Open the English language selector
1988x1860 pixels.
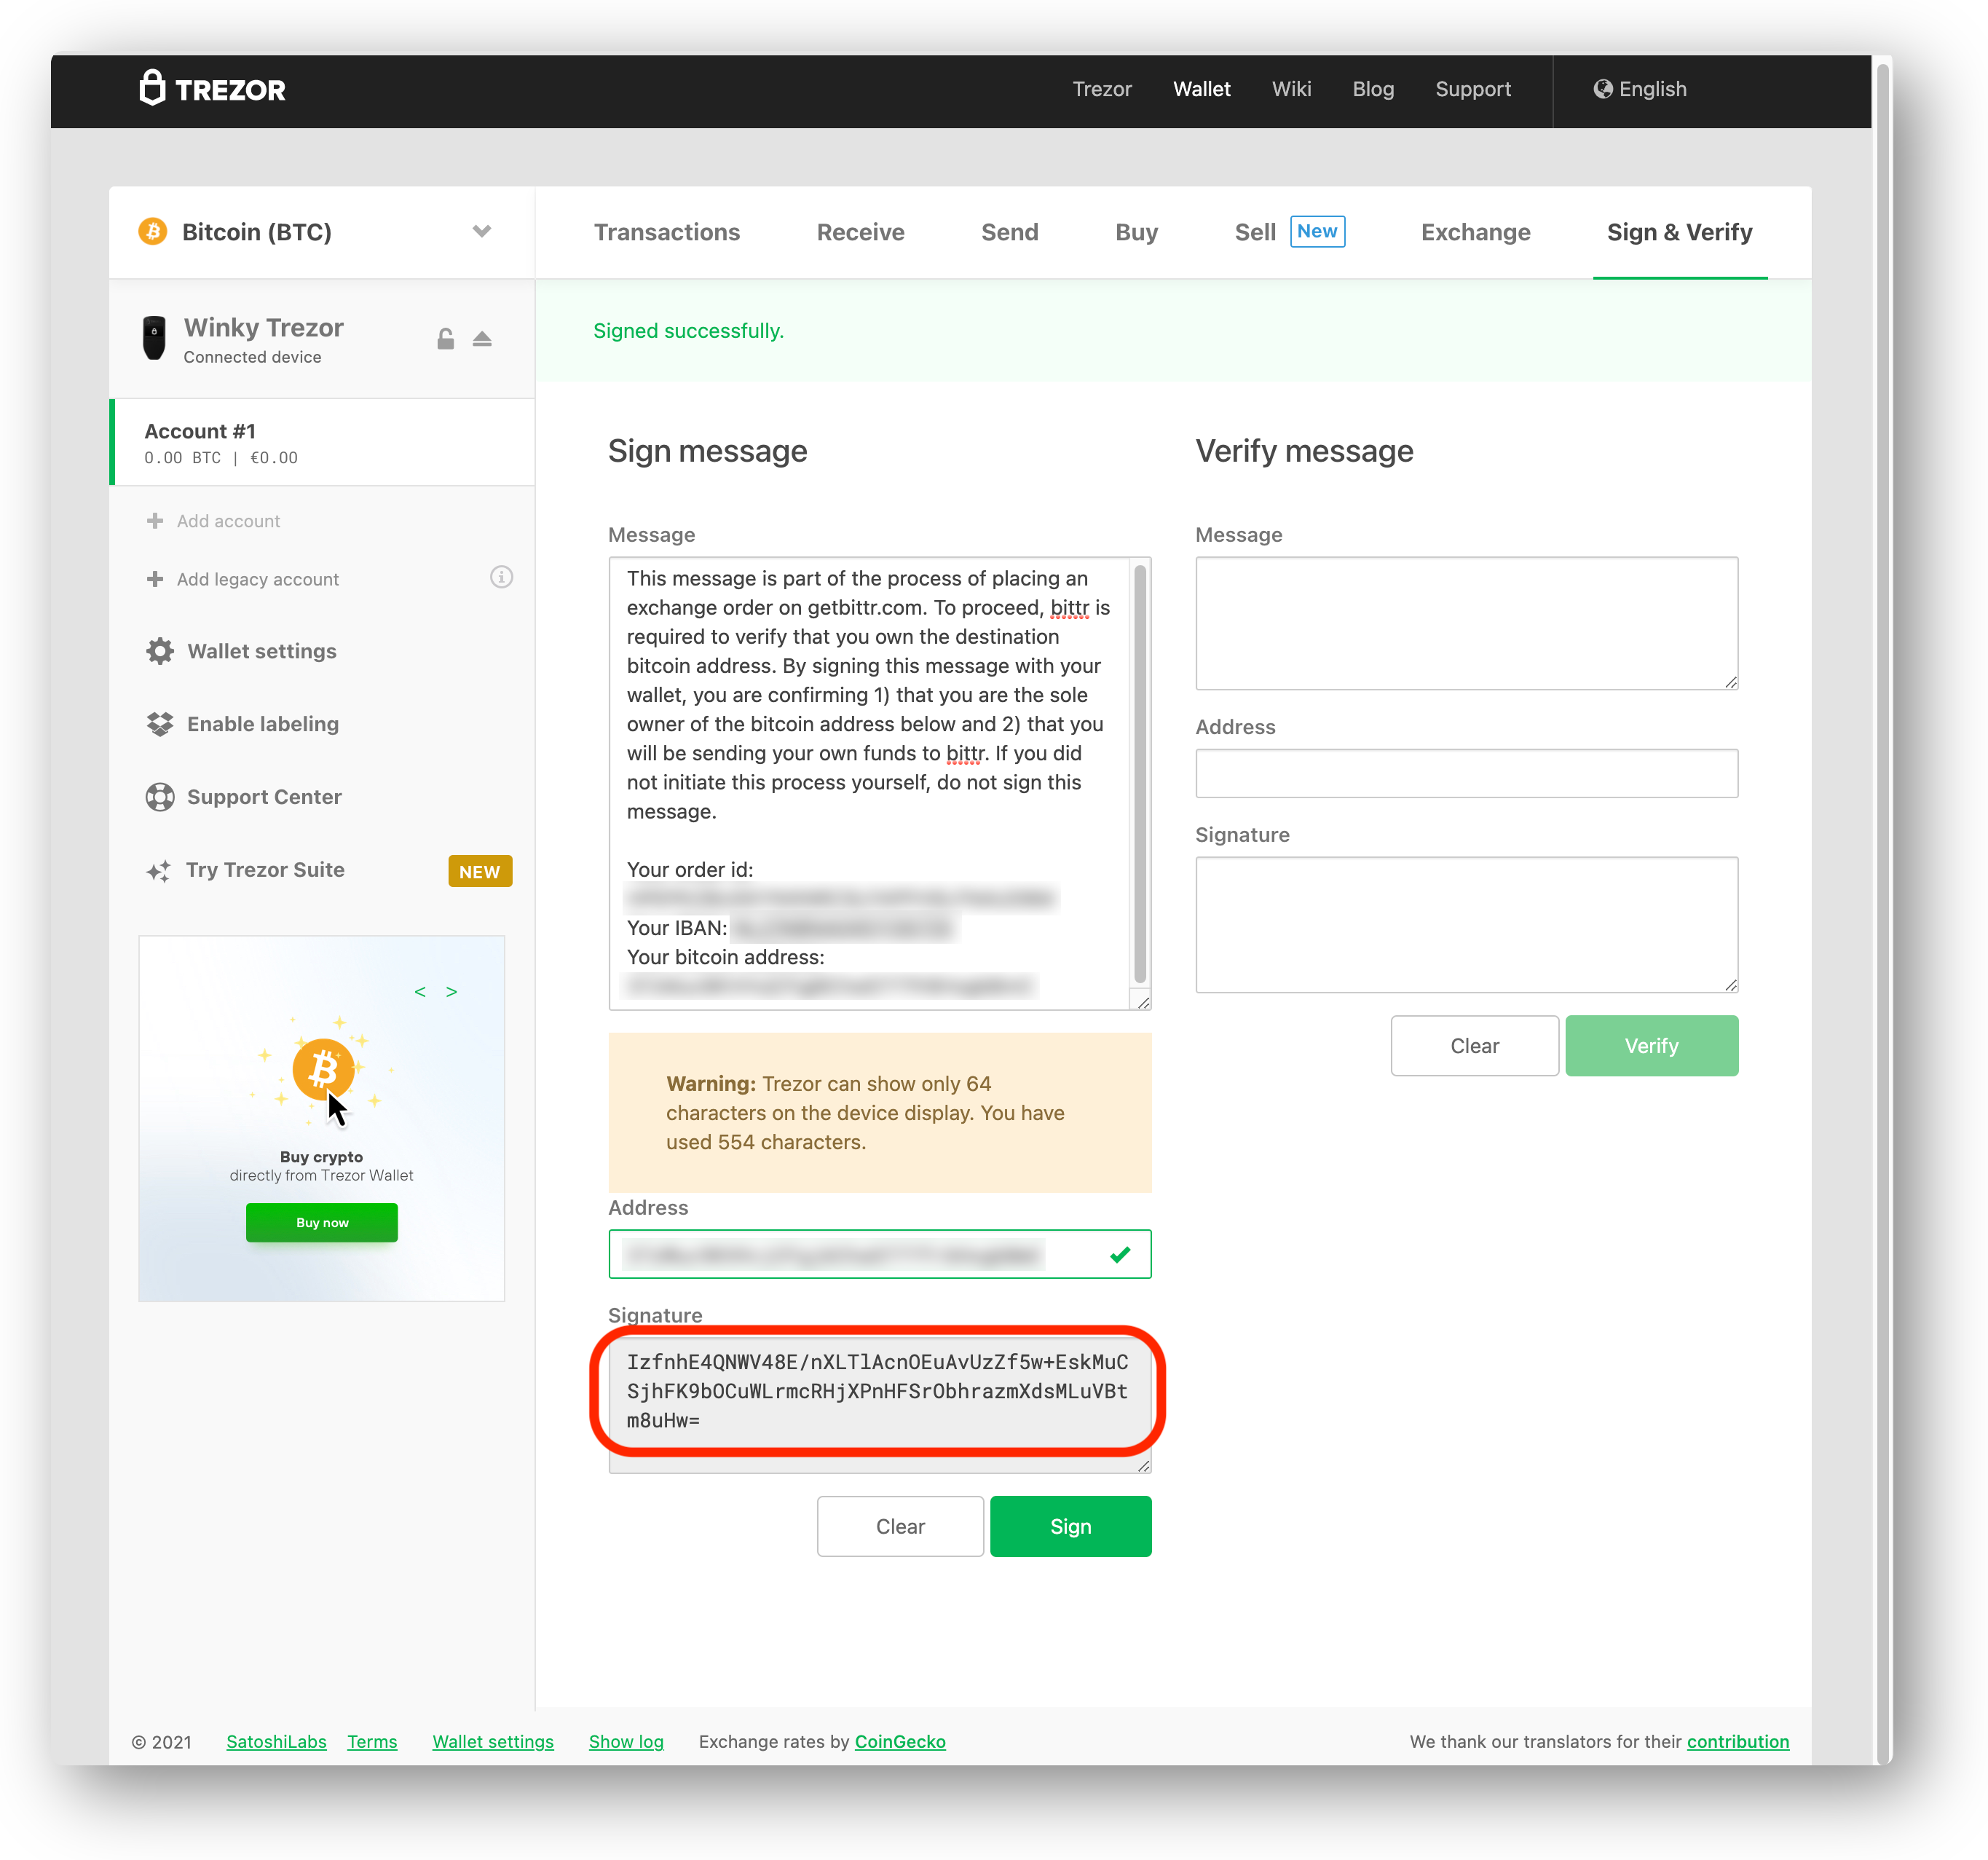pyautogui.click(x=1640, y=89)
